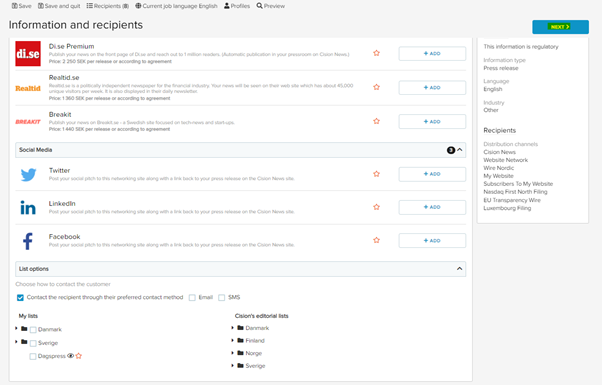
Task: Click the green NEXT button
Action: (x=560, y=27)
